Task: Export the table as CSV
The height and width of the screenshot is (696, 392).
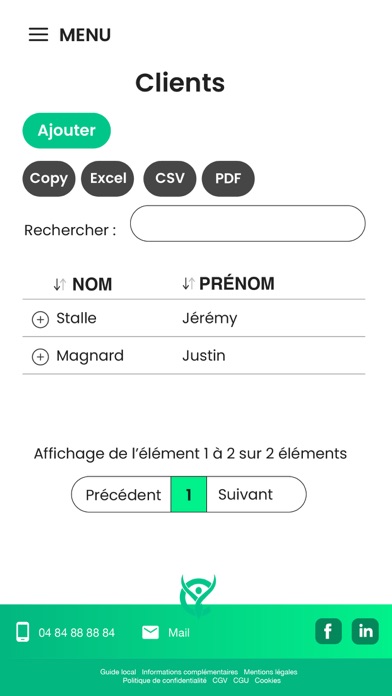Action: pos(170,178)
